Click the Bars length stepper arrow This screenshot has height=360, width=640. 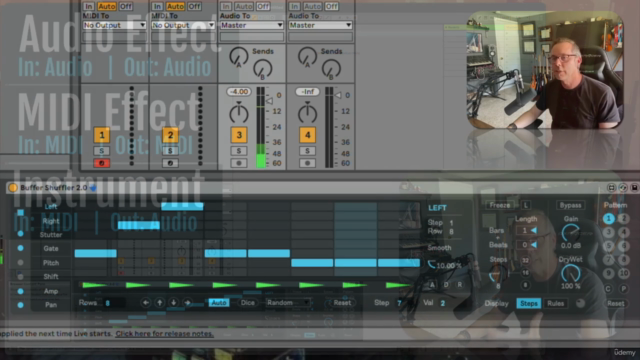pyautogui.click(x=533, y=230)
